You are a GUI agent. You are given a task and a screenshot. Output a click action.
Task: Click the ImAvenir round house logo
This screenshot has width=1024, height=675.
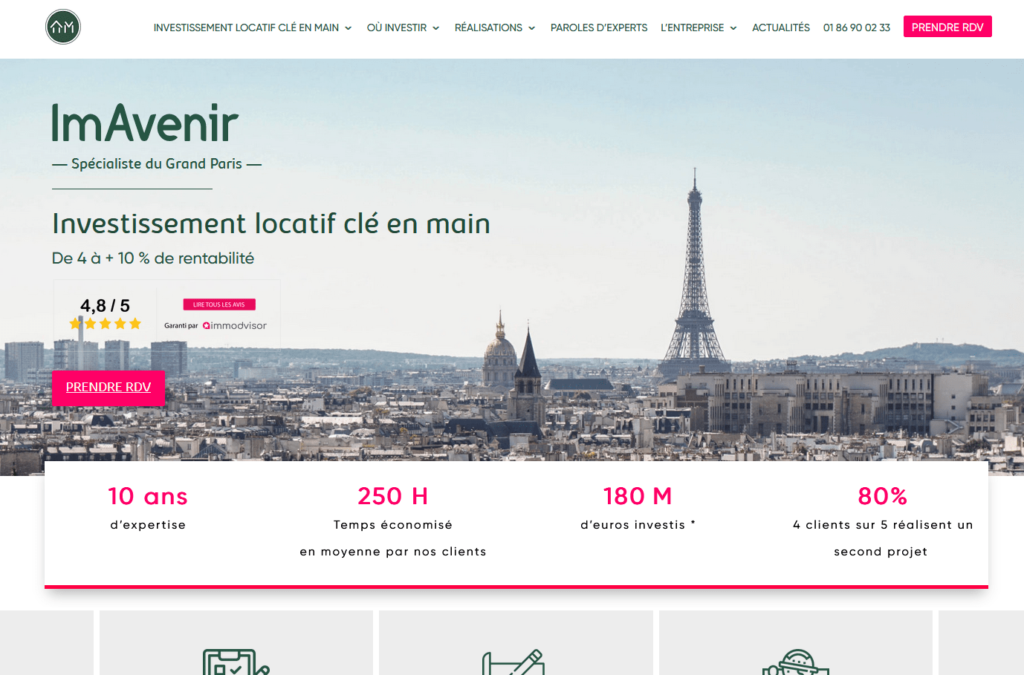63,27
